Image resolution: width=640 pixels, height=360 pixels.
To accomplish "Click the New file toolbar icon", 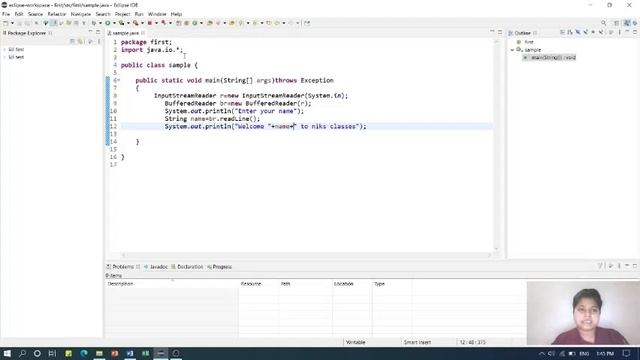I will click(x=6, y=23).
